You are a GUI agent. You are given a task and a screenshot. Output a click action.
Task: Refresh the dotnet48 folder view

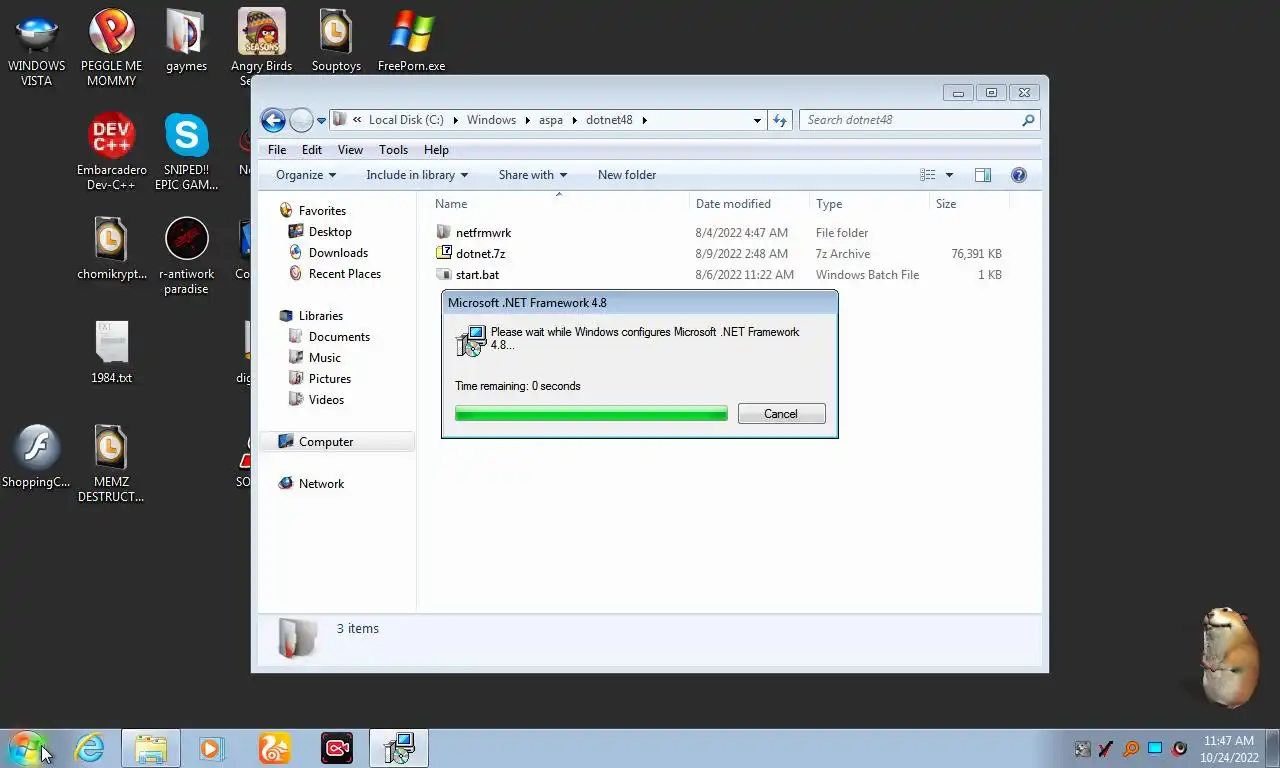point(780,120)
